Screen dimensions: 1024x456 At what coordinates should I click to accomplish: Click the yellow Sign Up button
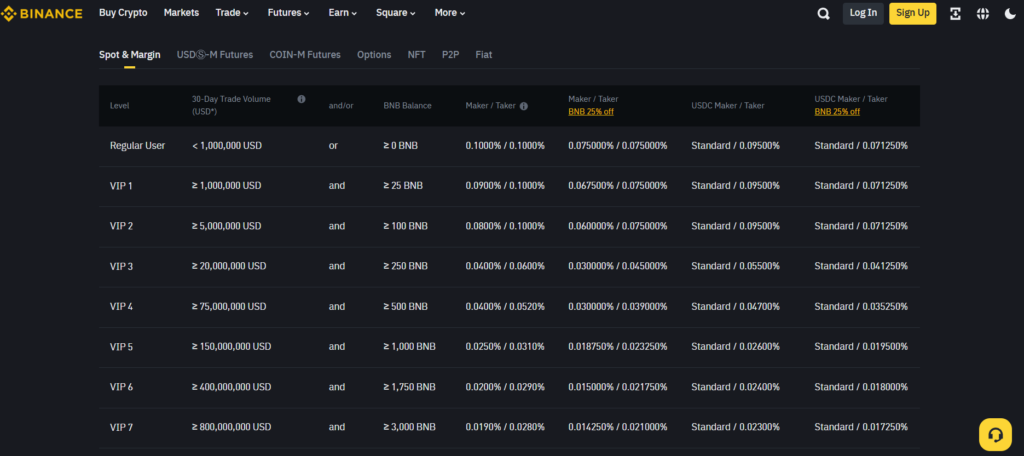912,13
